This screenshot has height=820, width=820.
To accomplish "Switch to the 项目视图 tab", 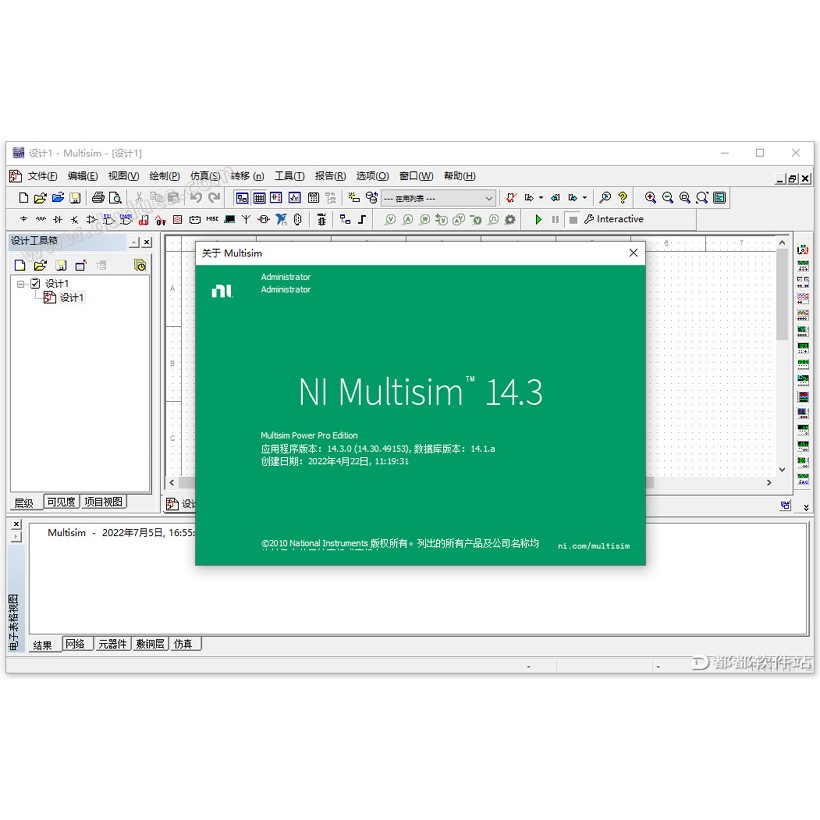I will (104, 502).
